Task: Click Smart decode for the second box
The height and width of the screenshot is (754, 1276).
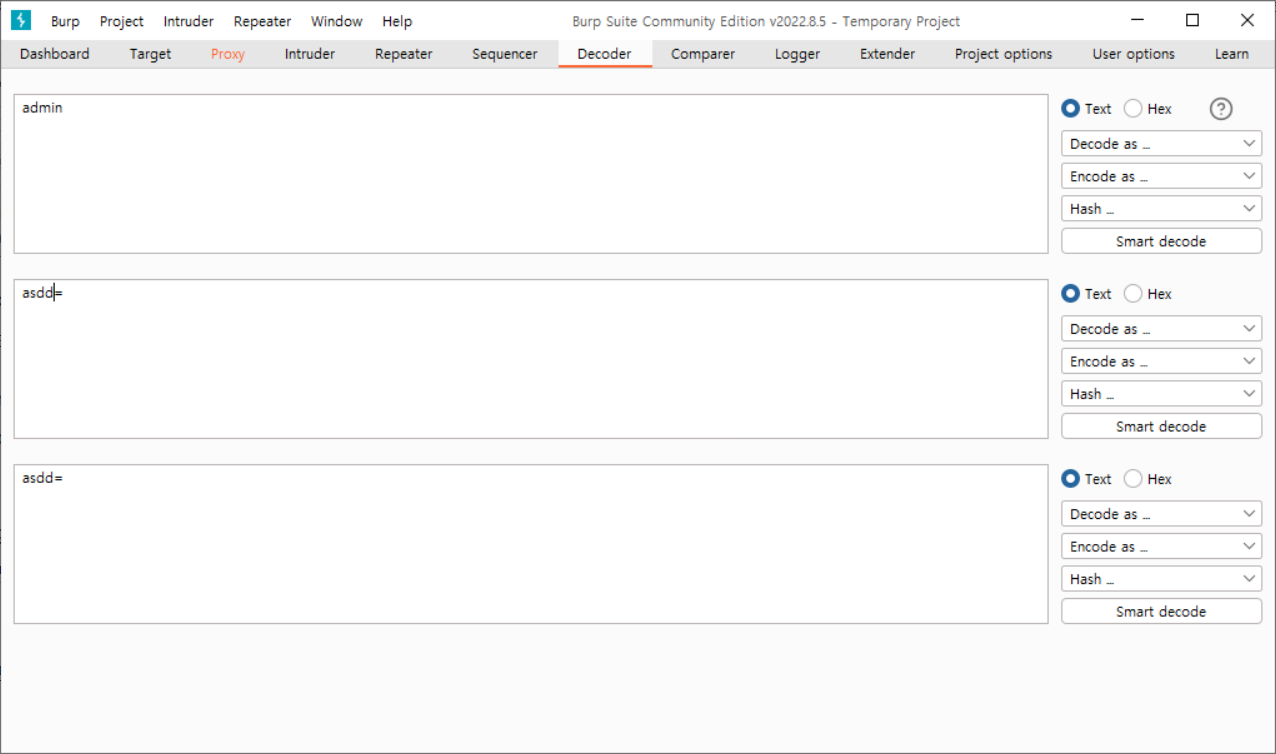Action: (x=1161, y=426)
